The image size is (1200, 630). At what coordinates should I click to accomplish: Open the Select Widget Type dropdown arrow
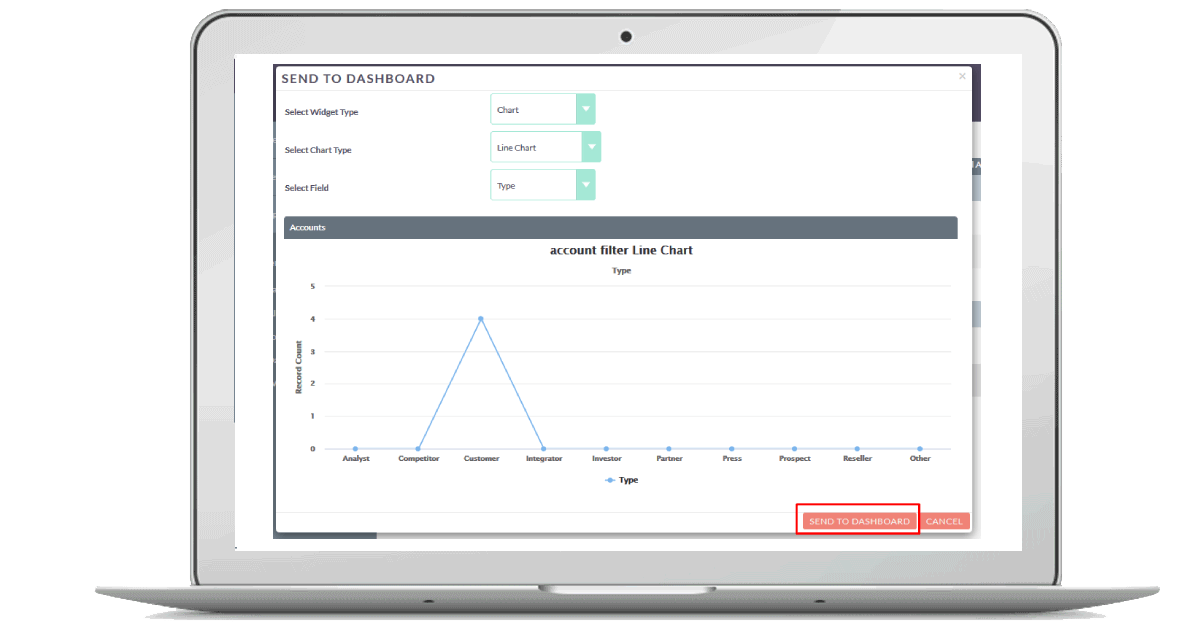pyautogui.click(x=586, y=110)
